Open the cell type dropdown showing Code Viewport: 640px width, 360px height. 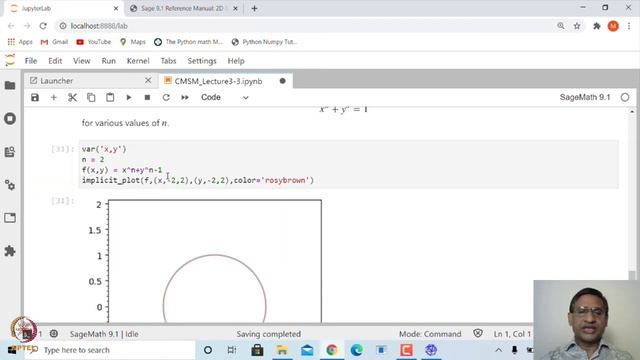point(224,98)
